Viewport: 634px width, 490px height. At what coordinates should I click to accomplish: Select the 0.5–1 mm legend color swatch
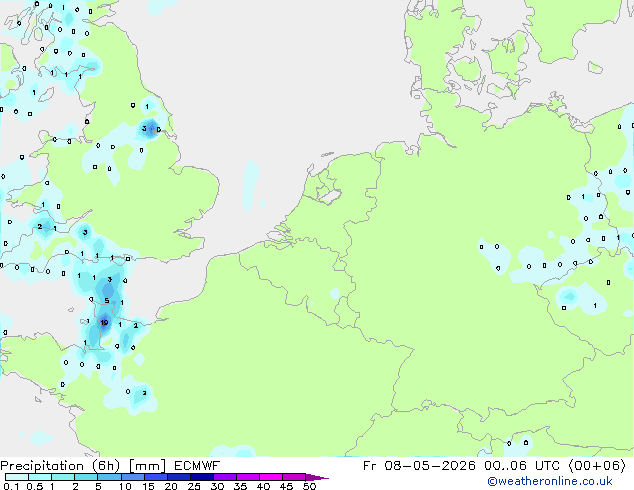pos(40,477)
